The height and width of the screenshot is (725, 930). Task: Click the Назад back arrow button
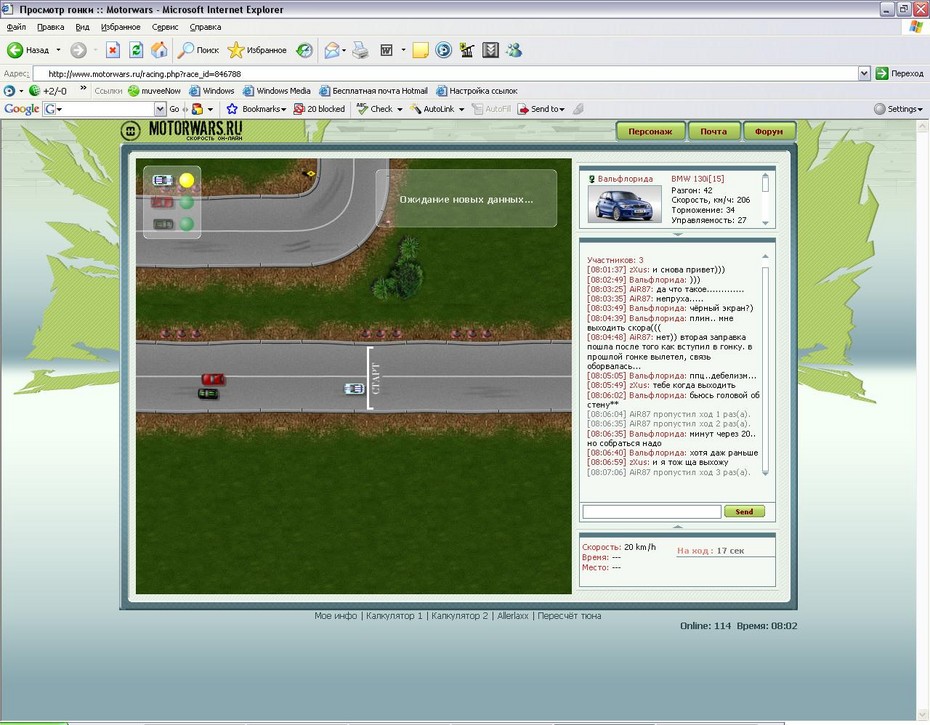(27, 50)
